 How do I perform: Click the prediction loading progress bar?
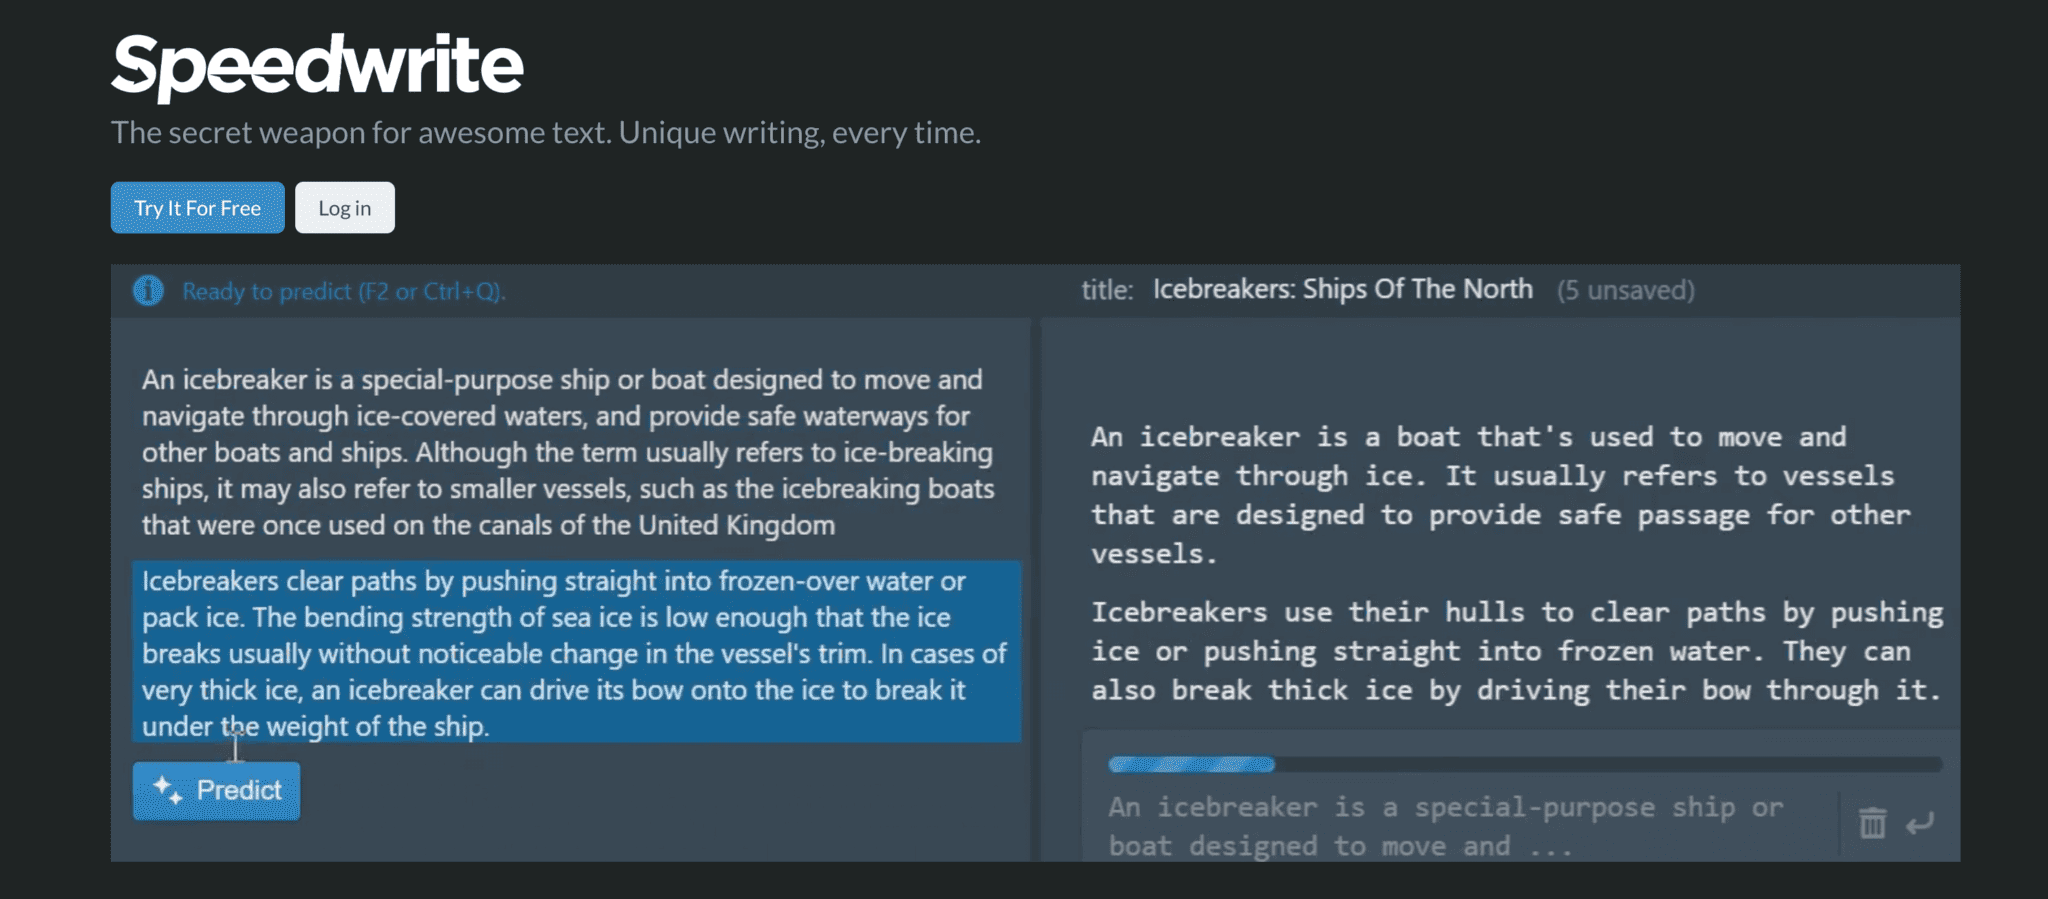pos(1524,765)
